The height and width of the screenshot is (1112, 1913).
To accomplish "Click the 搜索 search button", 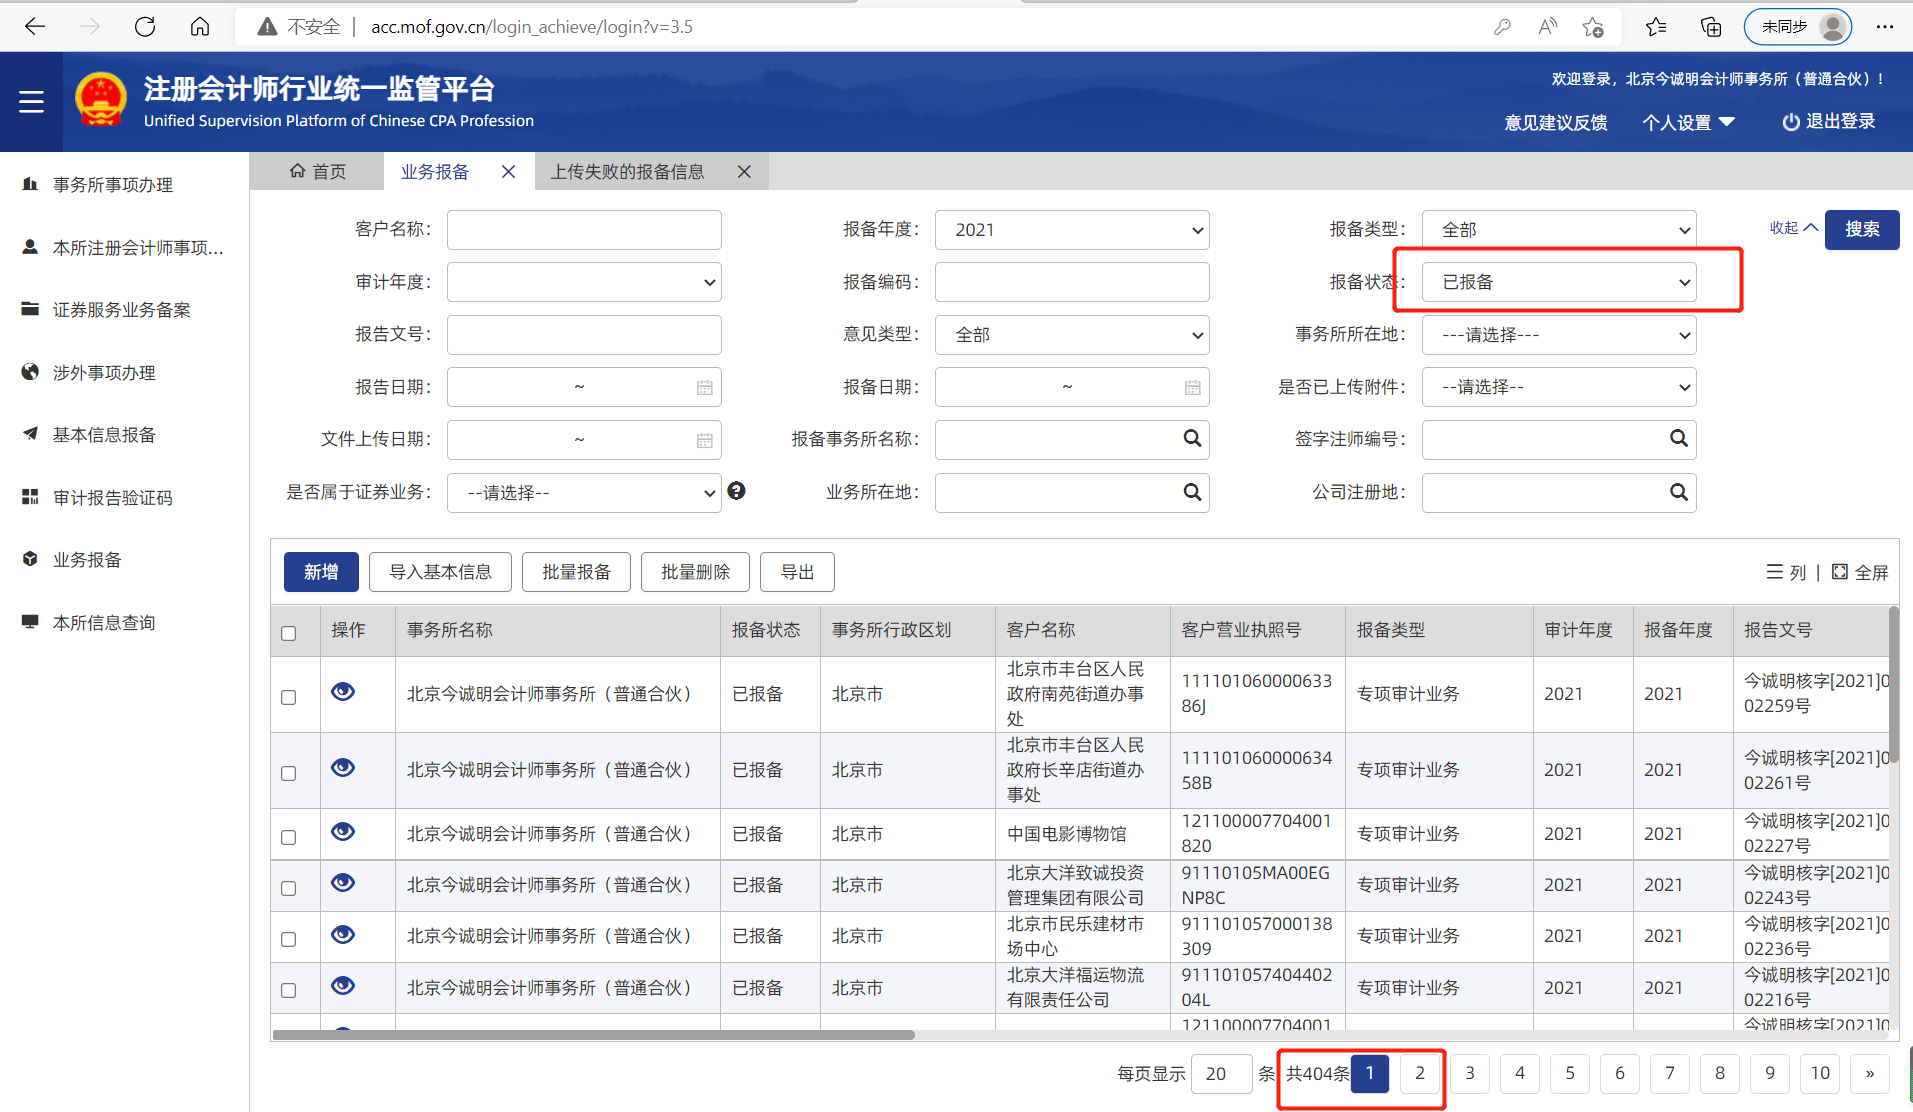I will (x=1861, y=229).
